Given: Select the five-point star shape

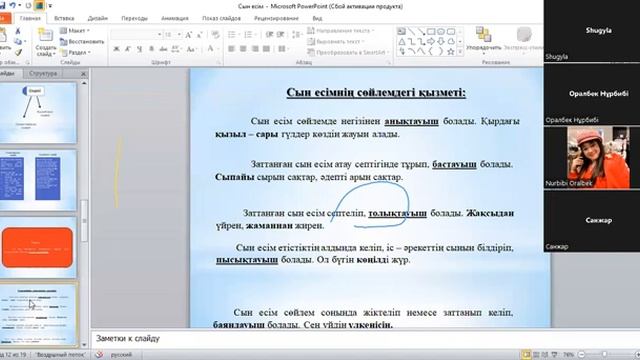Looking at the screenshot, I should coord(451,52).
